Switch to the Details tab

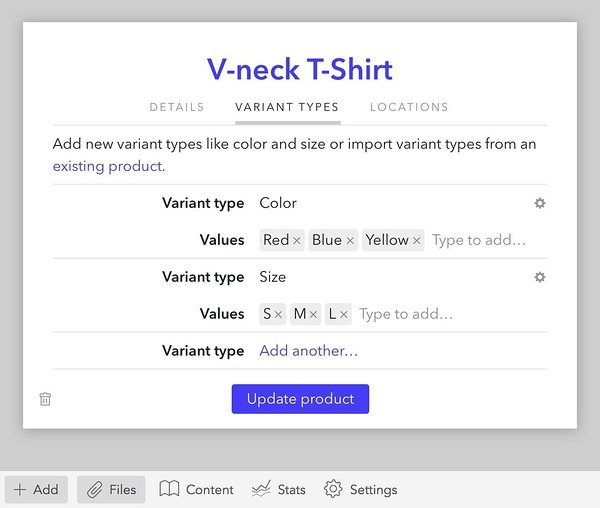[177, 107]
